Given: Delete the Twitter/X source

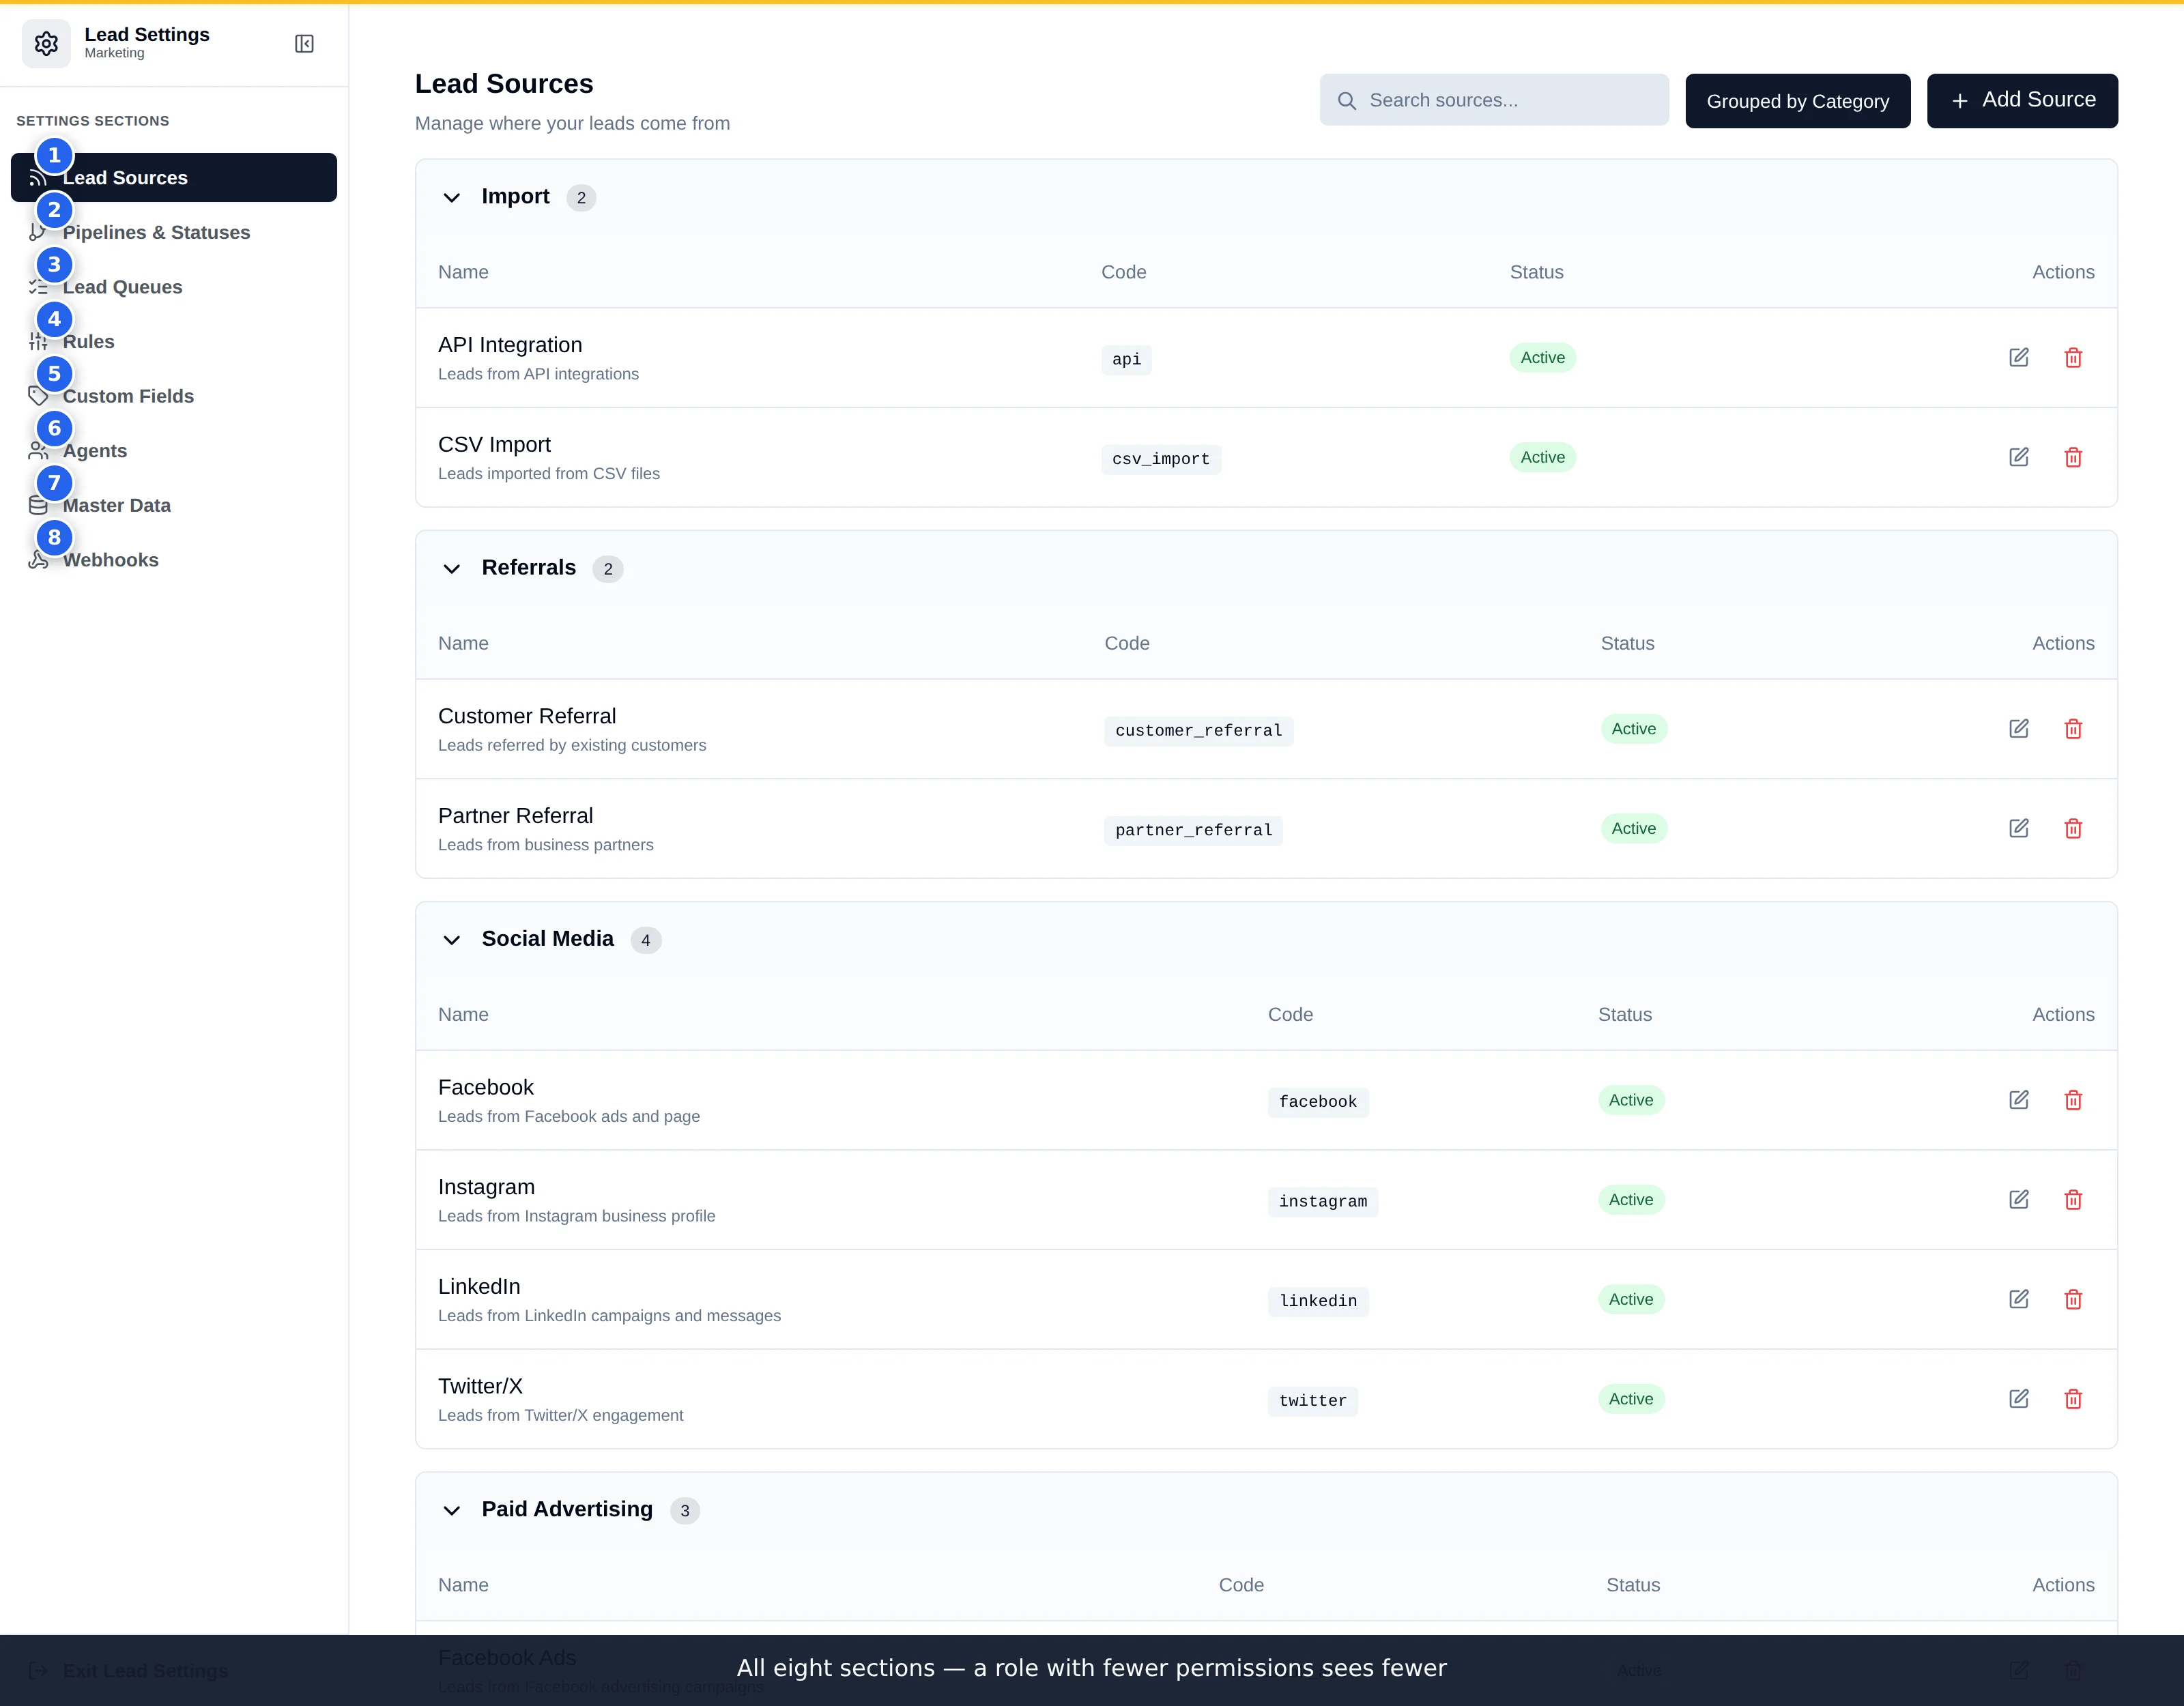Looking at the screenshot, I should (x=2073, y=1399).
